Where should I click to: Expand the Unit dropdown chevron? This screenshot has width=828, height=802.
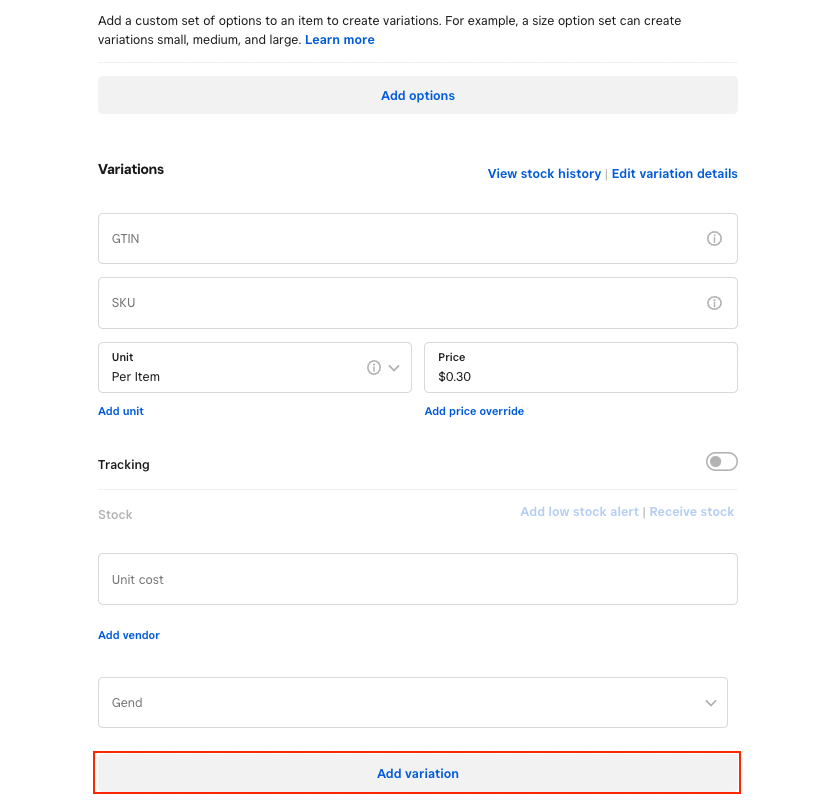(394, 368)
